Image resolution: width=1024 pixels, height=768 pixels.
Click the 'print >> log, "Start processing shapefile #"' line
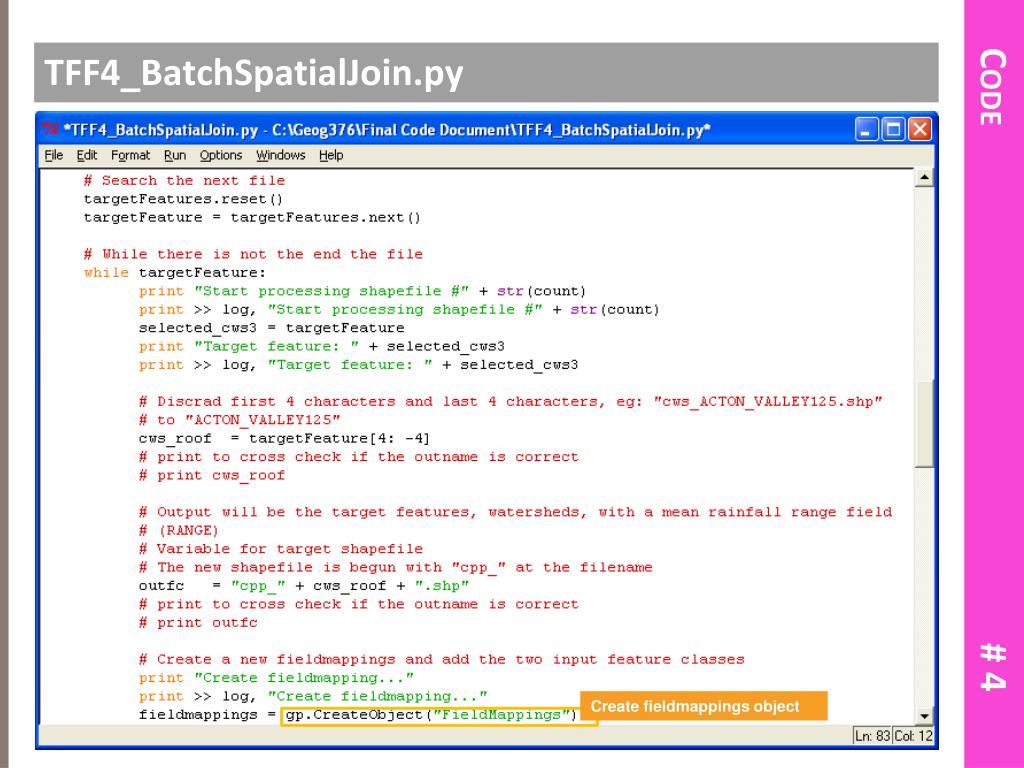[x=399, y=310]
